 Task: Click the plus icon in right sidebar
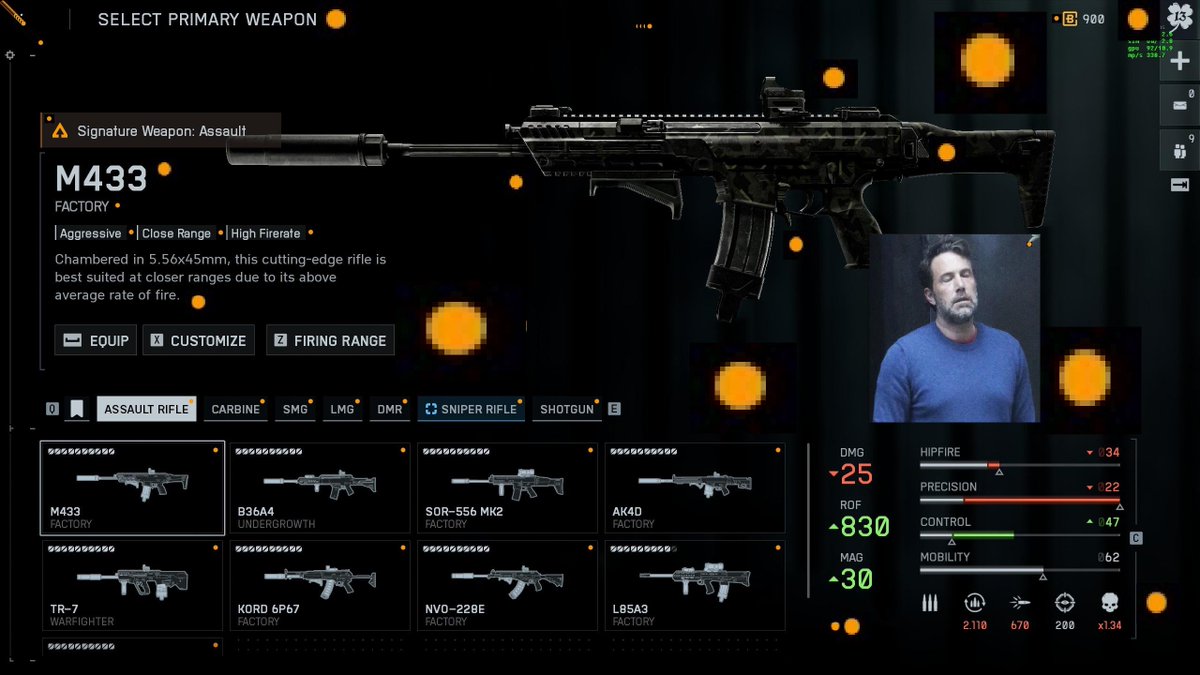tap(1180, 61)
